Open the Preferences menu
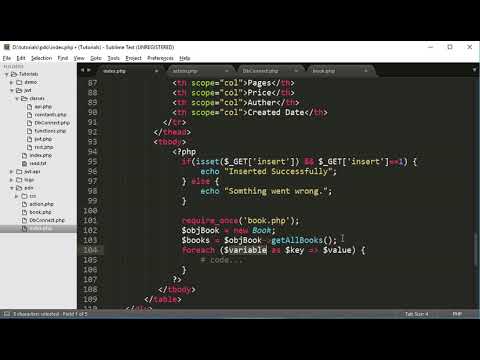 click(160, 58)
